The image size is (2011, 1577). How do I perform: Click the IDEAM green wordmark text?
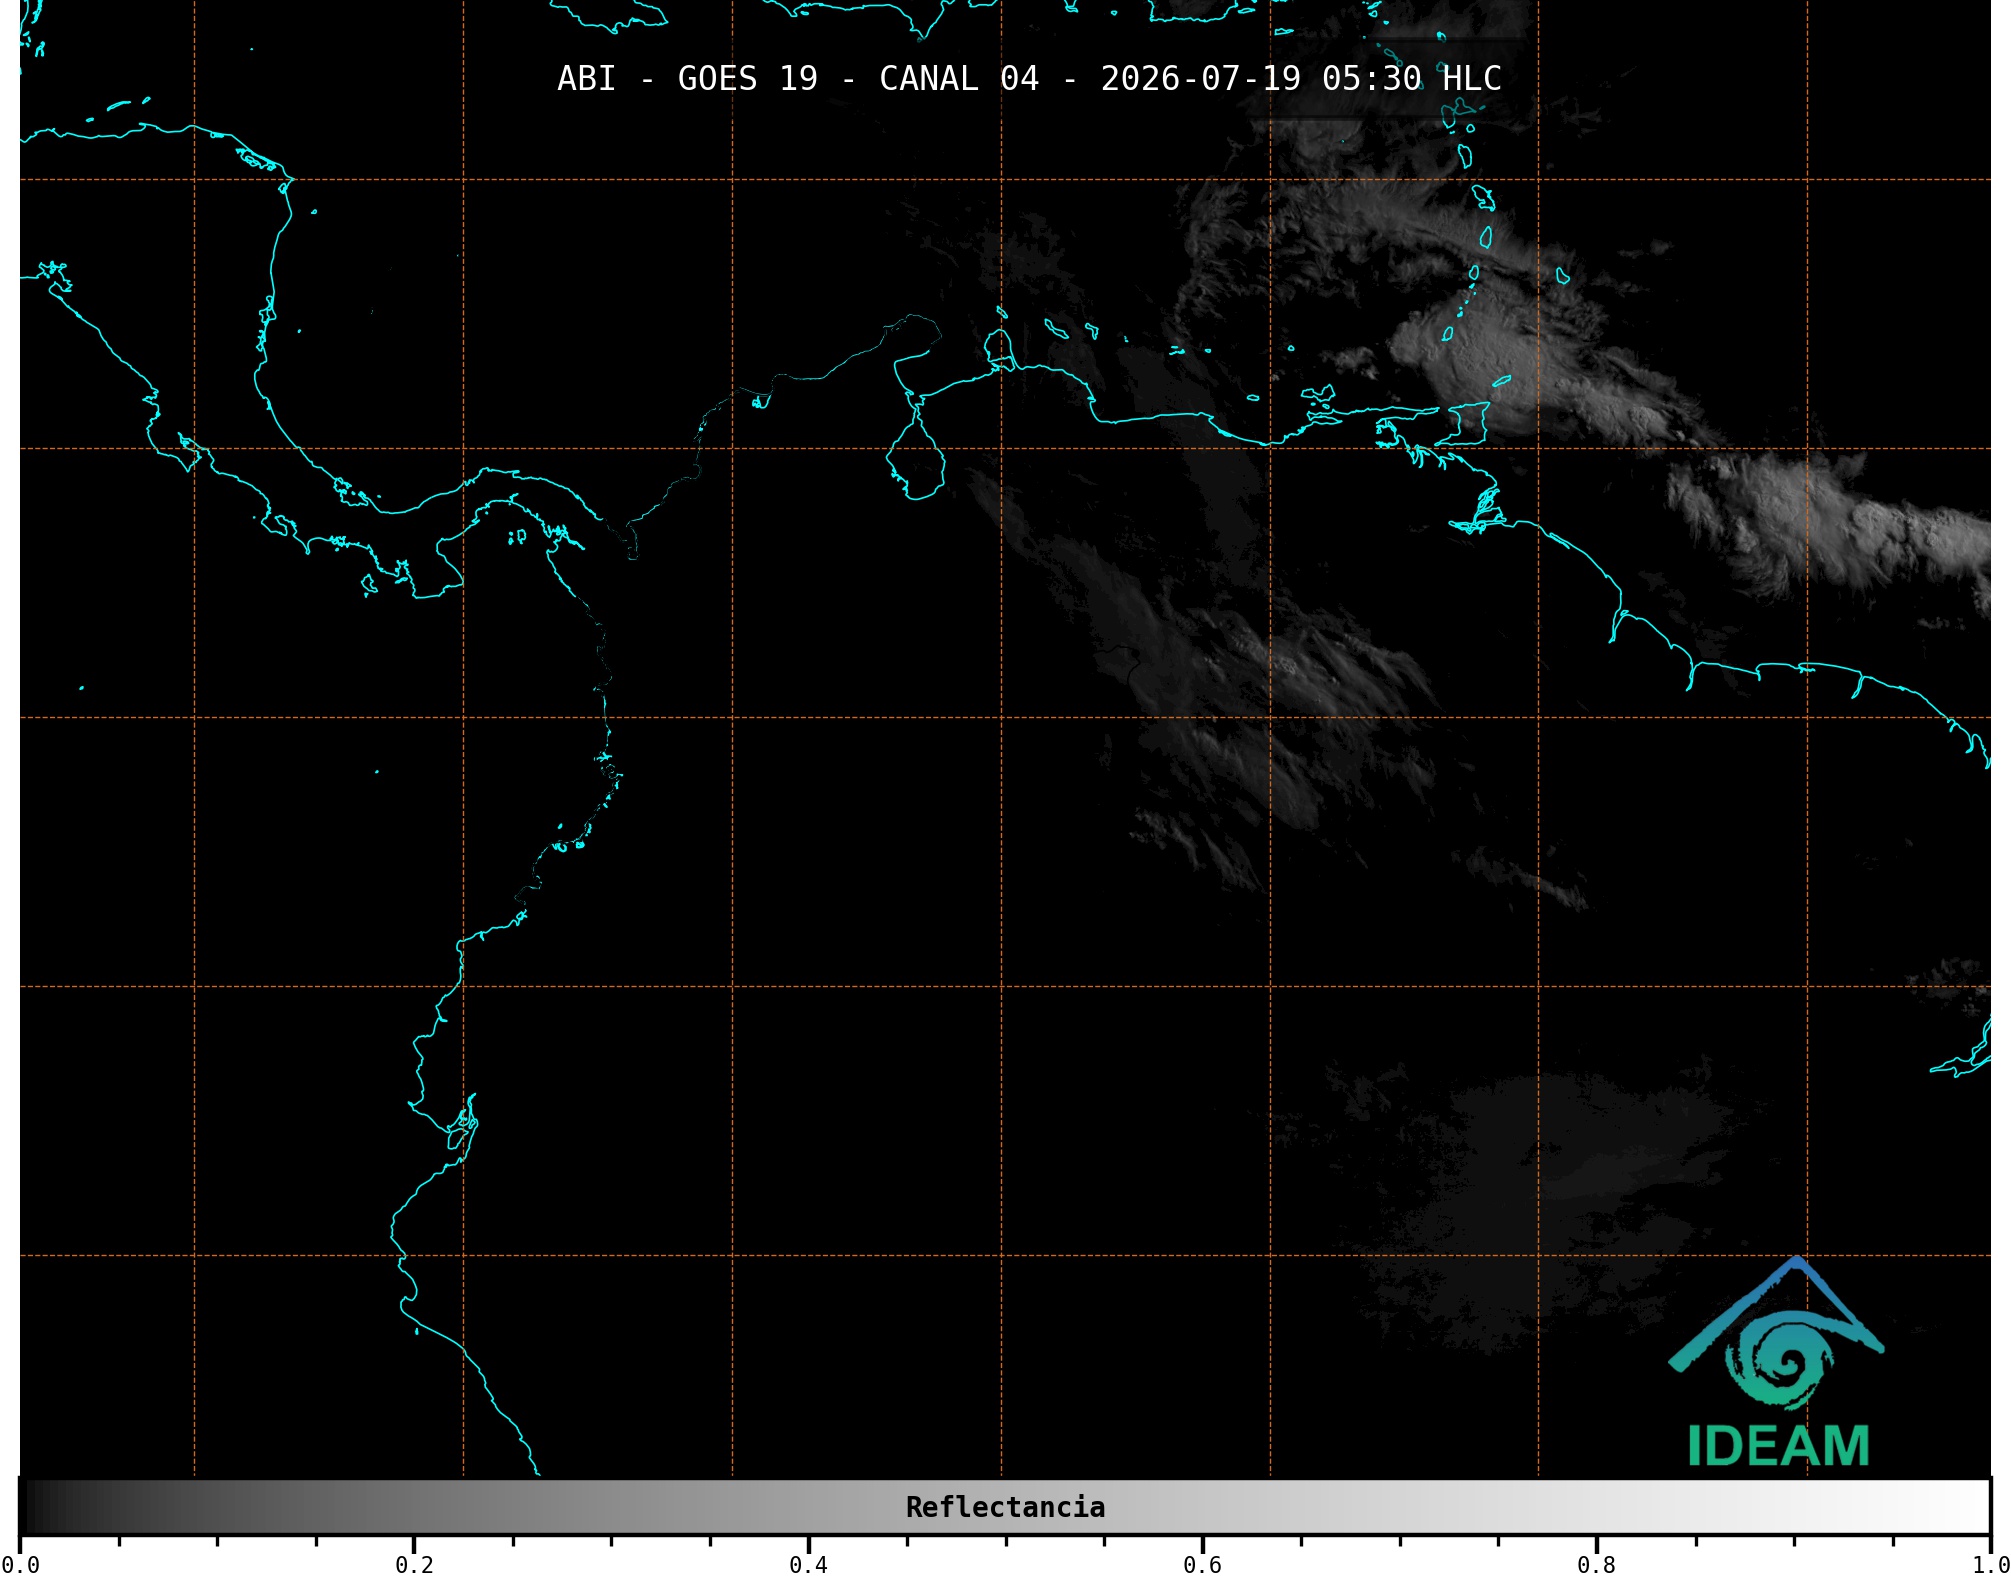click(x=1778, y=1446)
